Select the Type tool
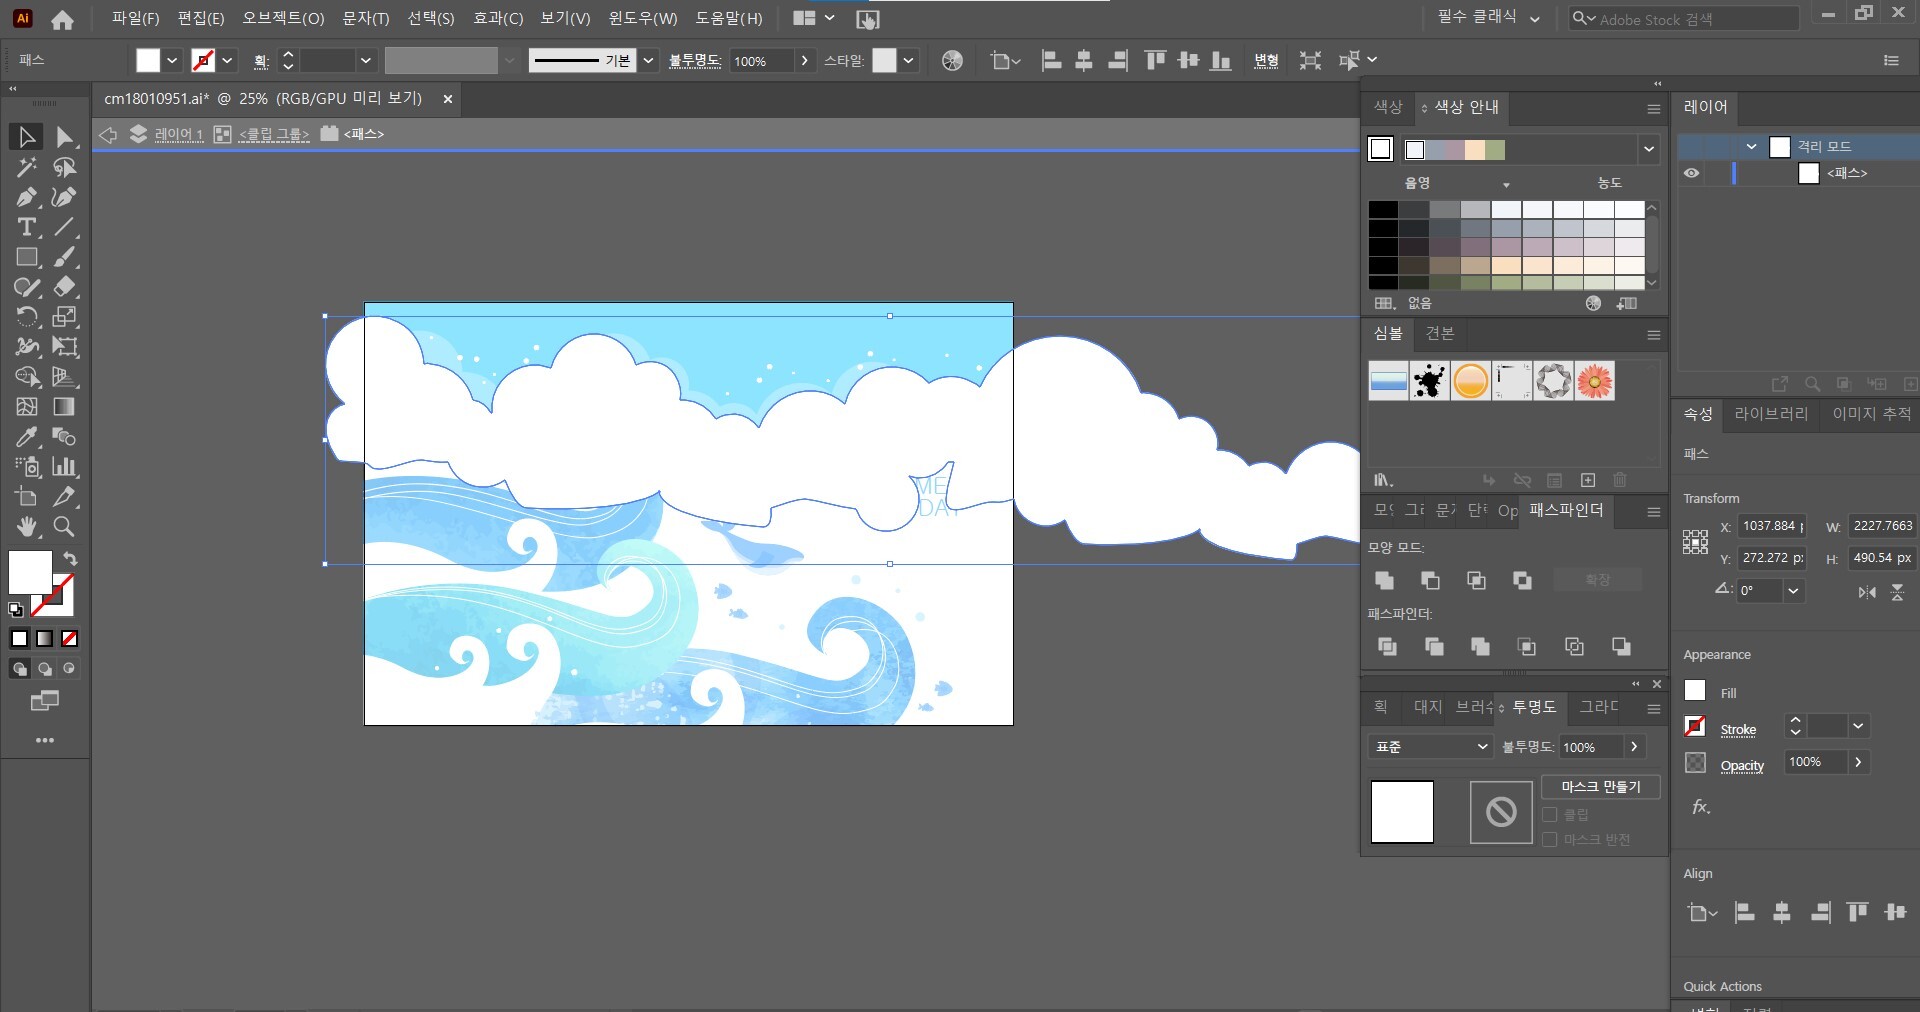Screen dimensions: 1920x1012 coord(26,227)
